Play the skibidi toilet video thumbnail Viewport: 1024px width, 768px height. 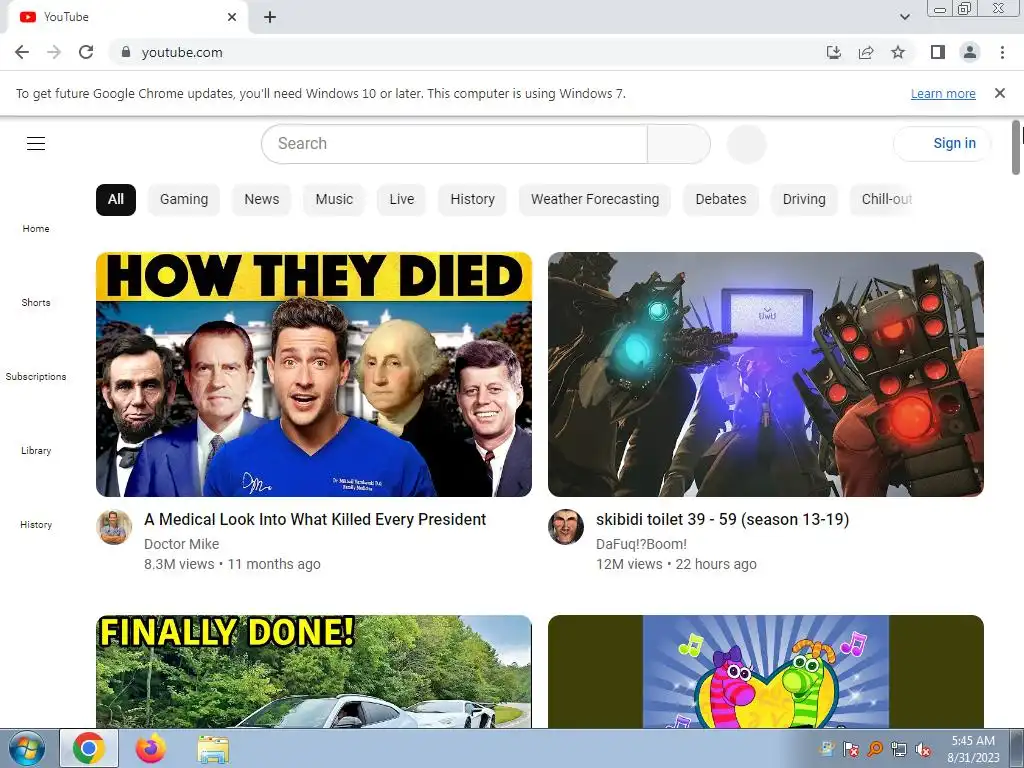(765, 374)
